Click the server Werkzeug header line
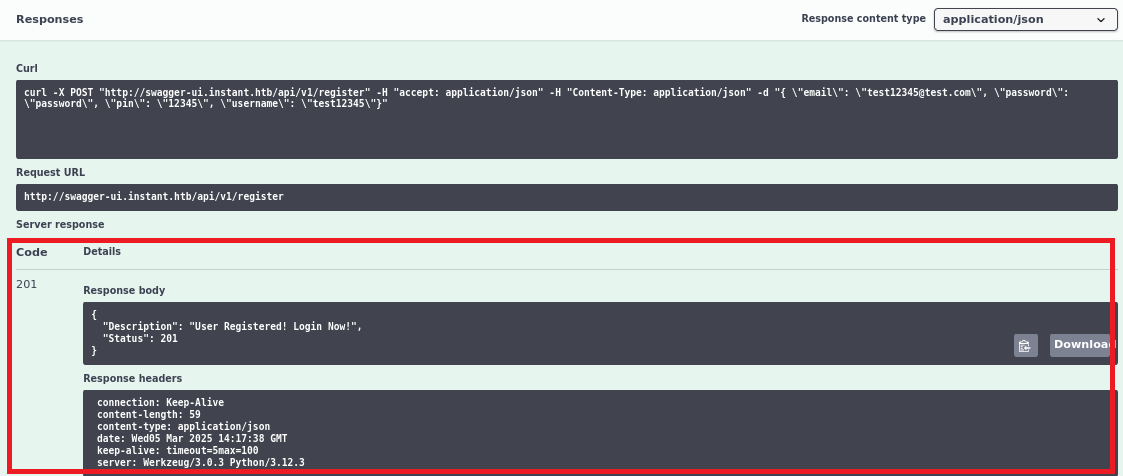 tap(200, 463)
